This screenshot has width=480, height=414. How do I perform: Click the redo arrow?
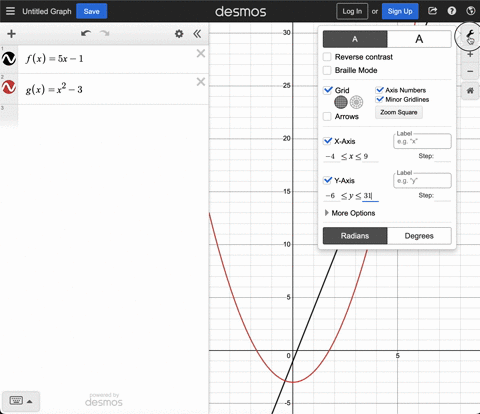(x=104, y=34)
